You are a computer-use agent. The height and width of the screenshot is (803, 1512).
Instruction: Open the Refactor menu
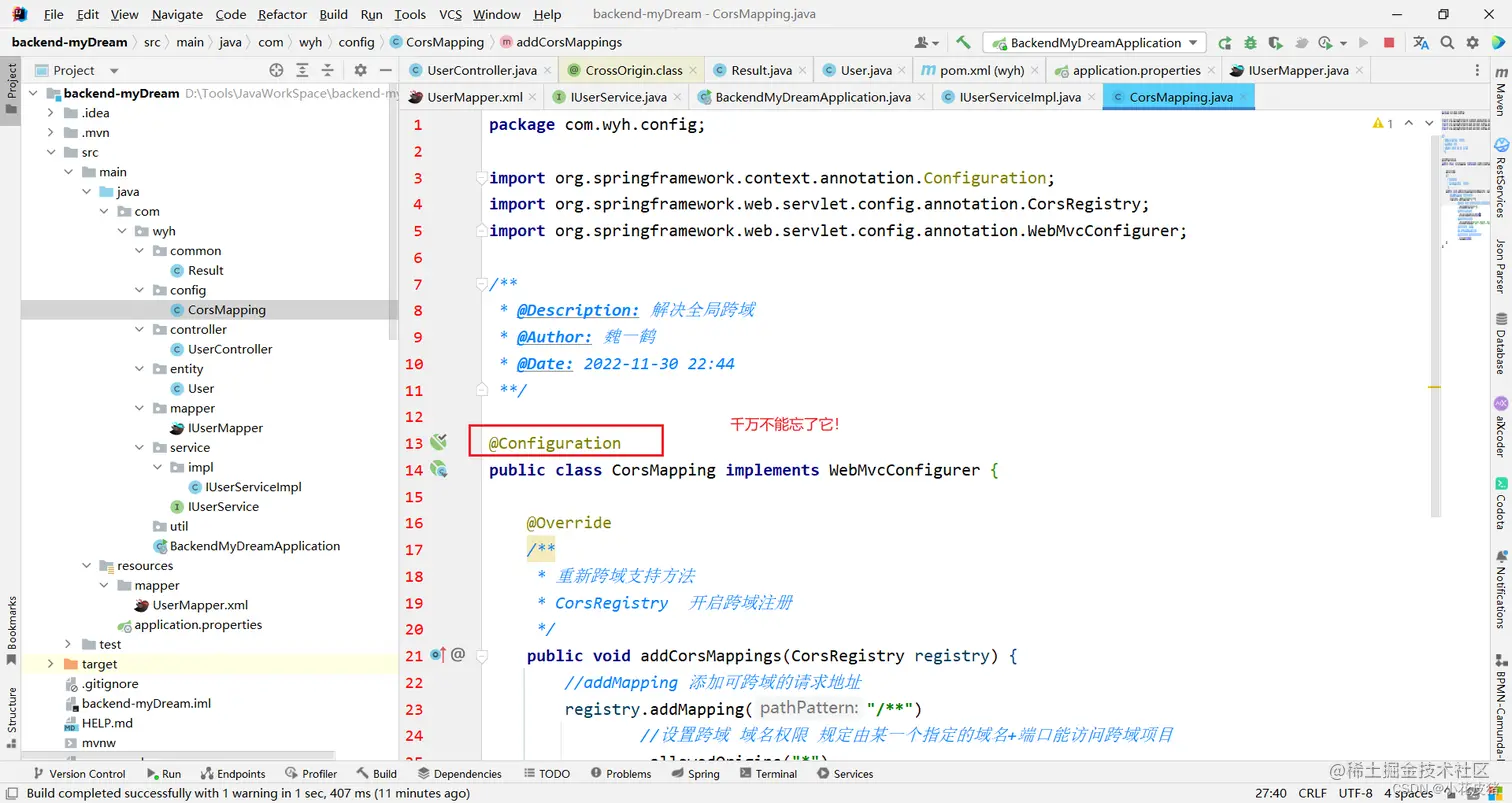(282, 14)
